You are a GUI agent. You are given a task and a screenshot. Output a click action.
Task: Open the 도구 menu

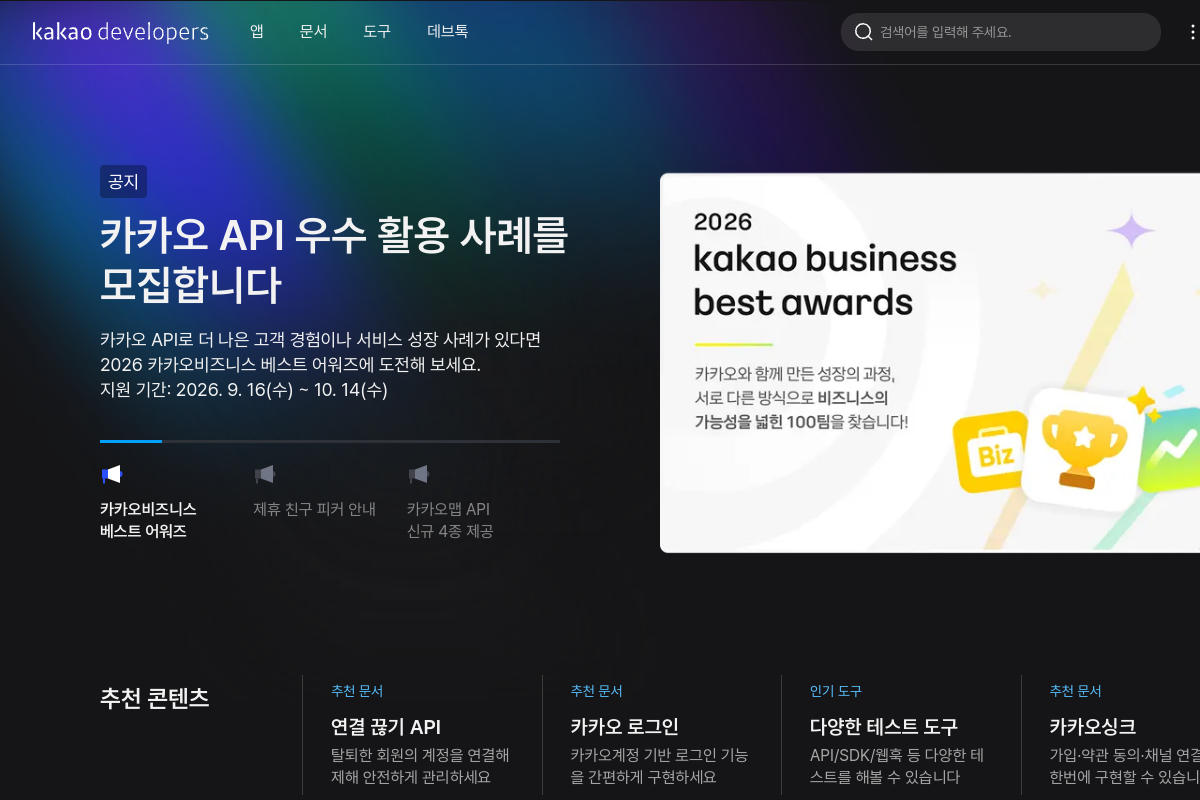click(x=377, y=31)
